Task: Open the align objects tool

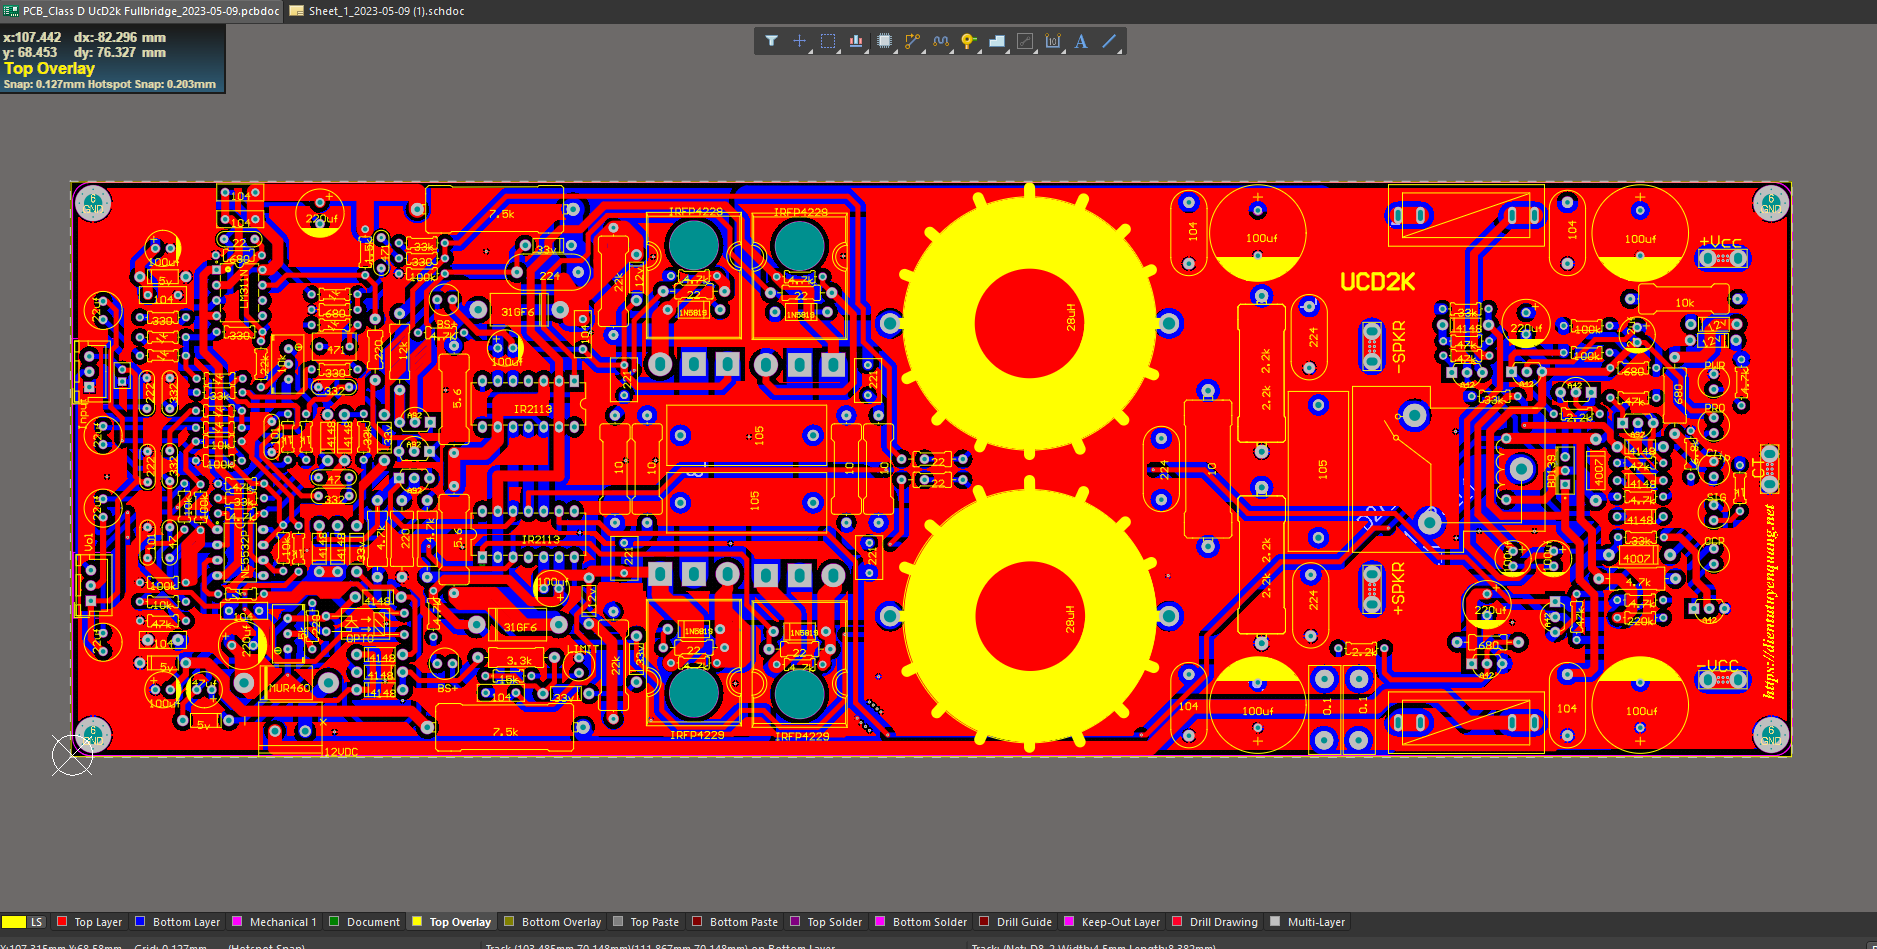Action: (856, 41)
